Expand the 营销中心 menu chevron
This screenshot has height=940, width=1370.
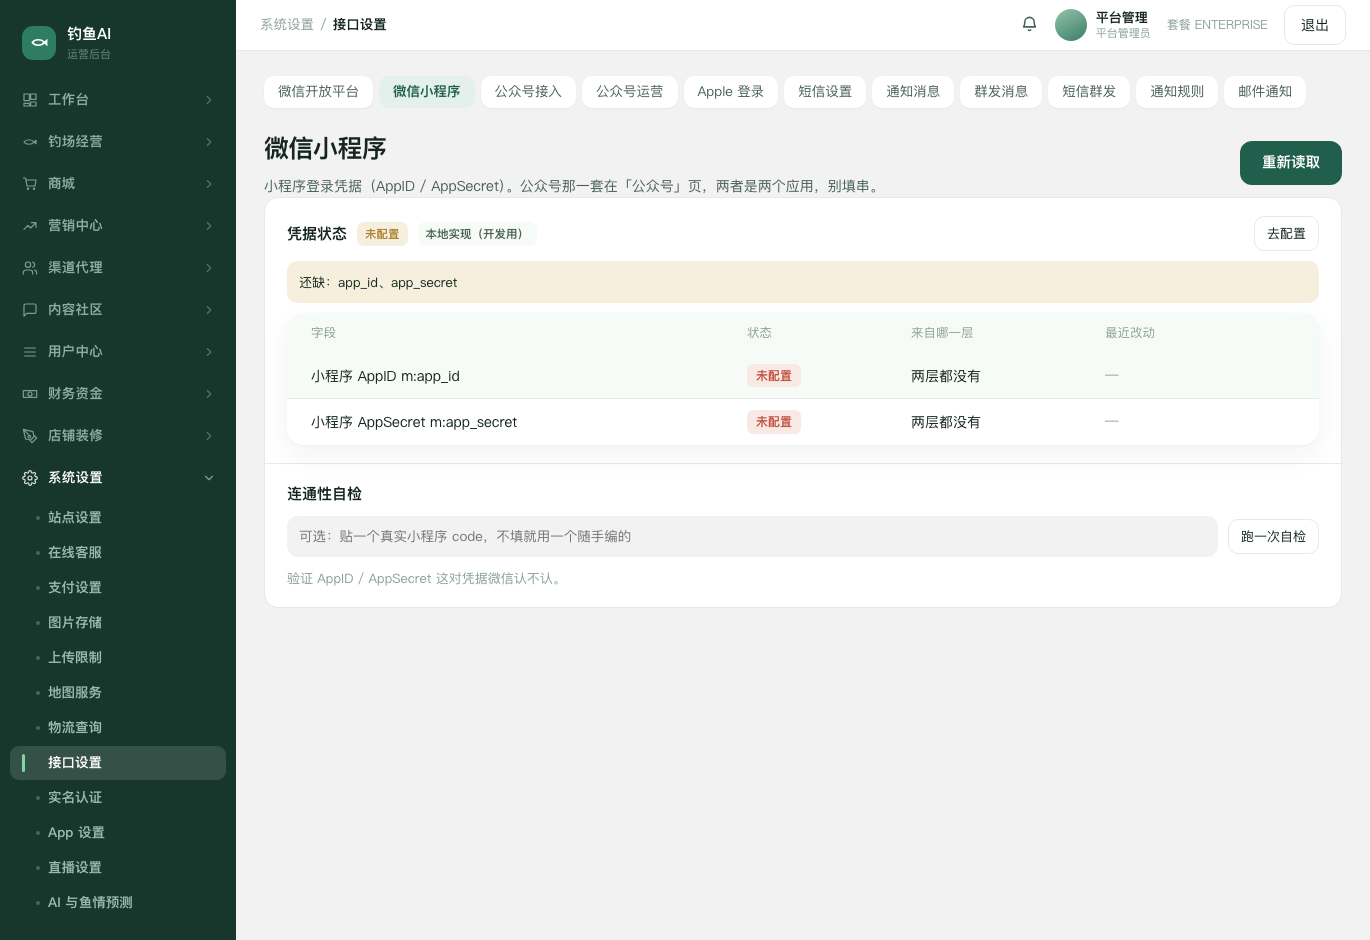tap(209, 226)
